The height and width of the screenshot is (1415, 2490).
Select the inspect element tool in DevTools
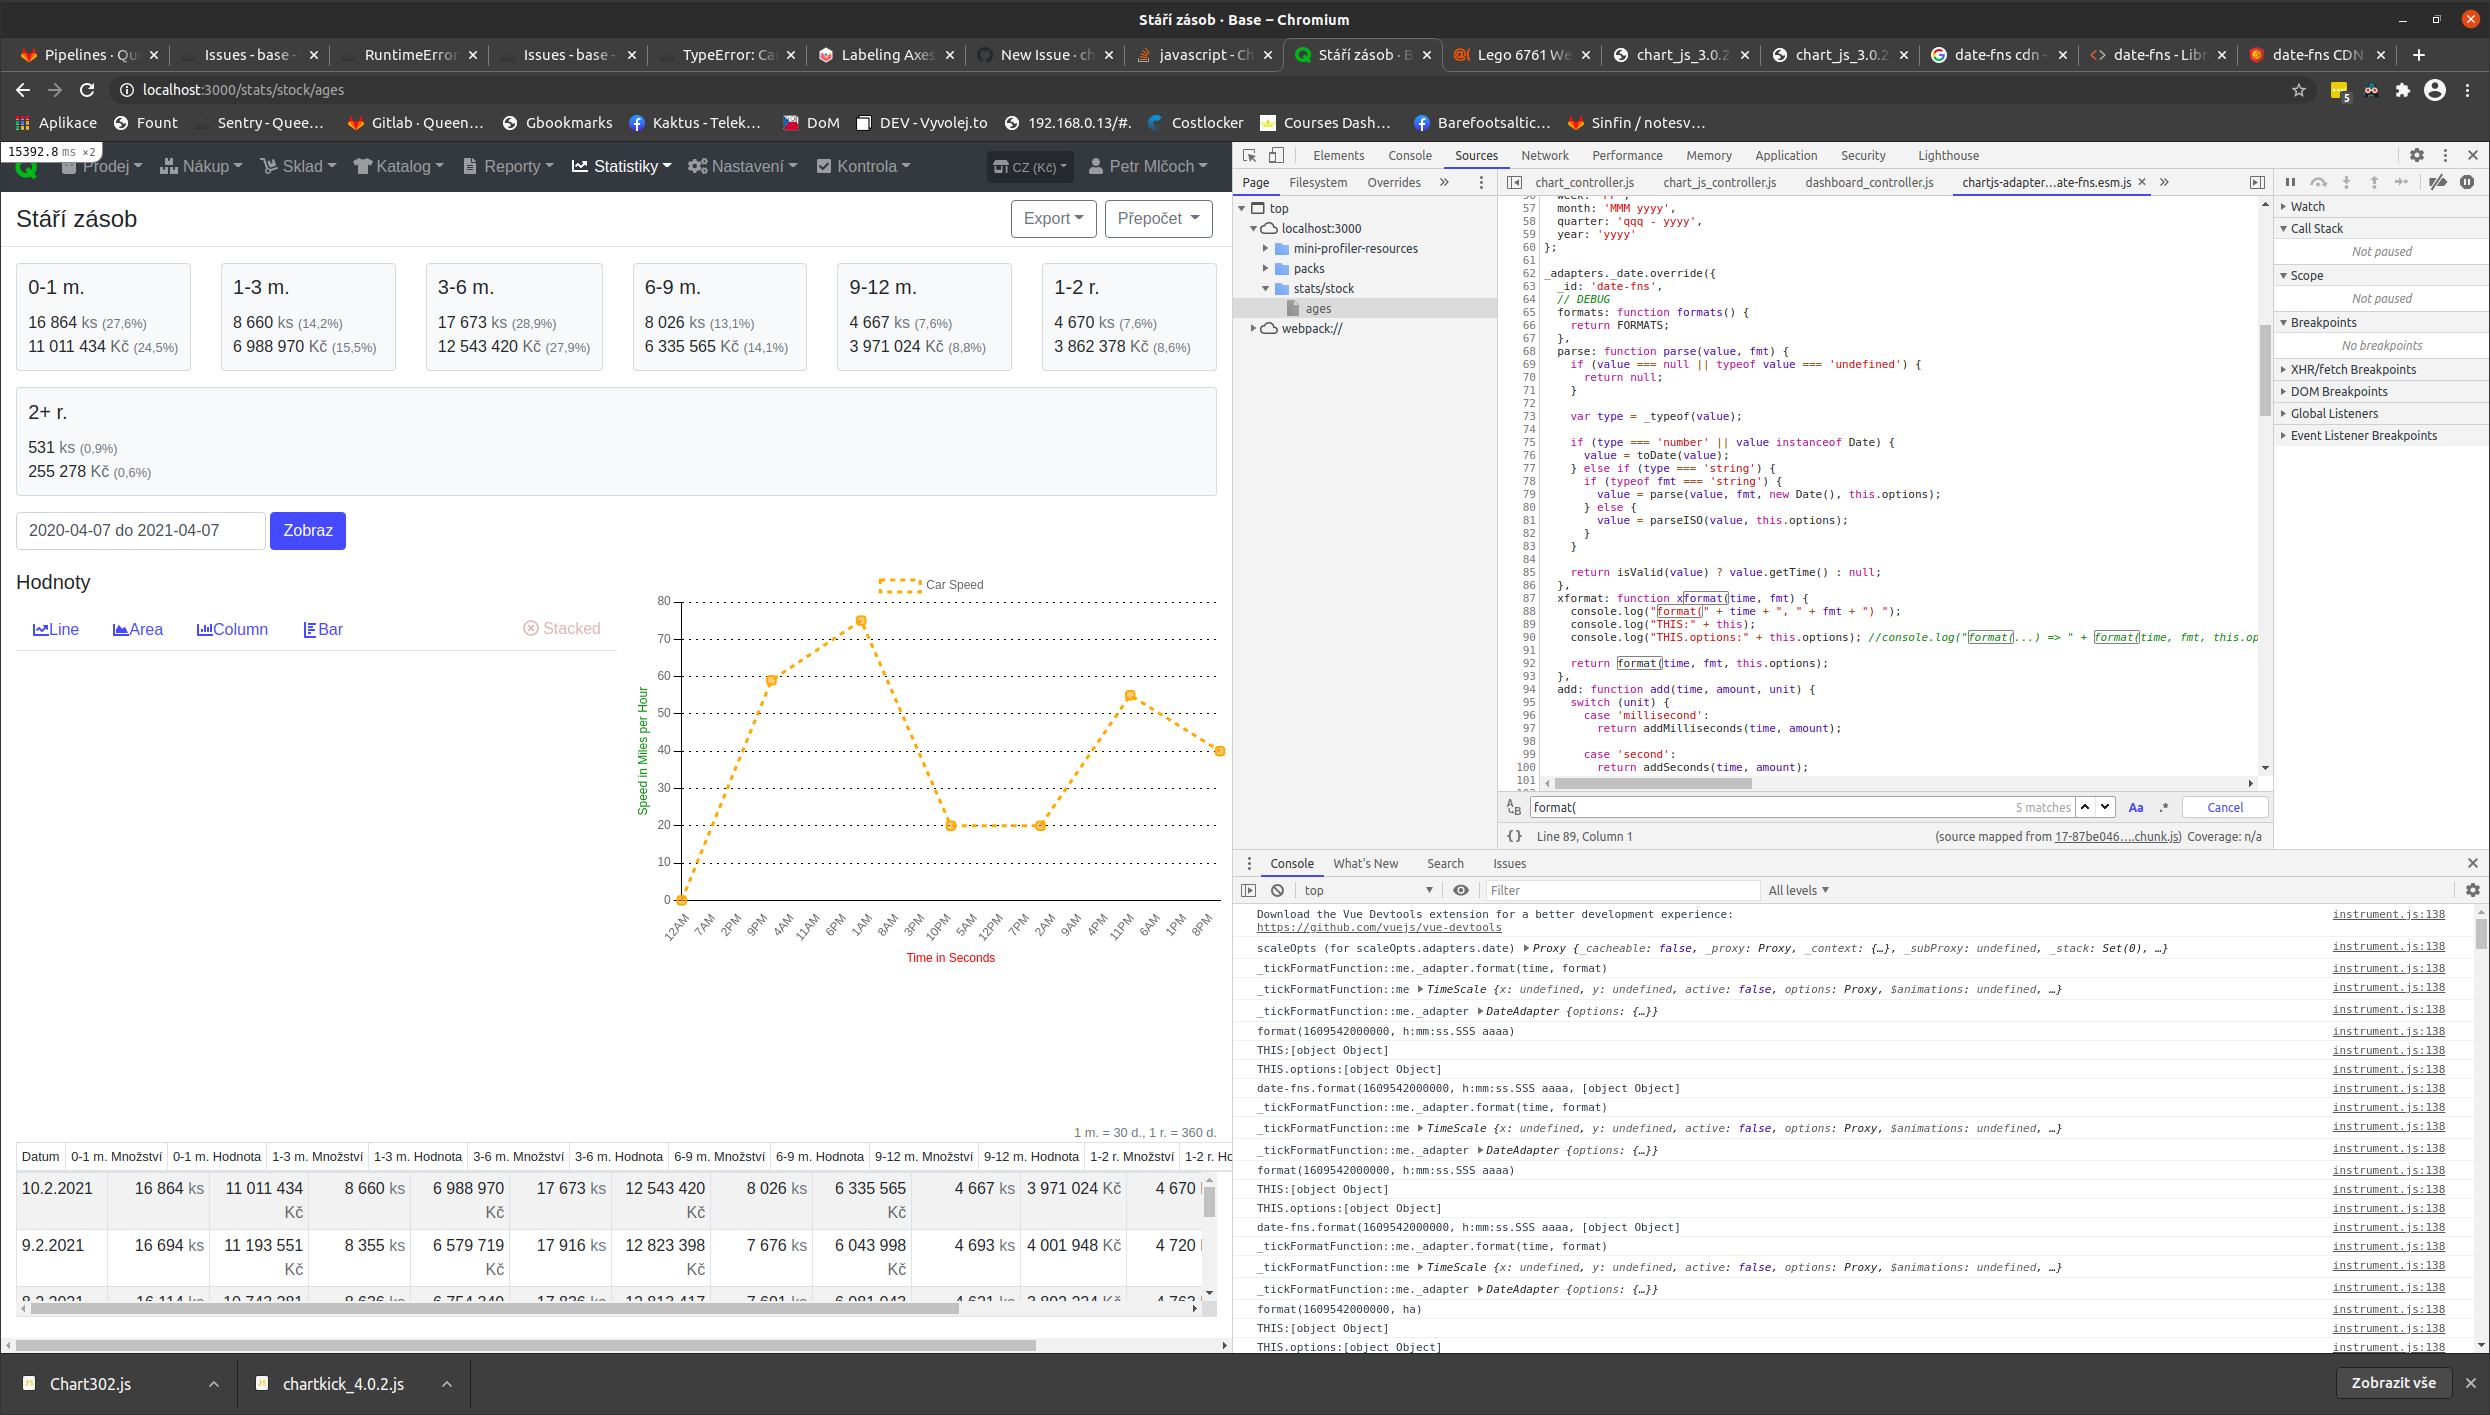coord(1249,155)
